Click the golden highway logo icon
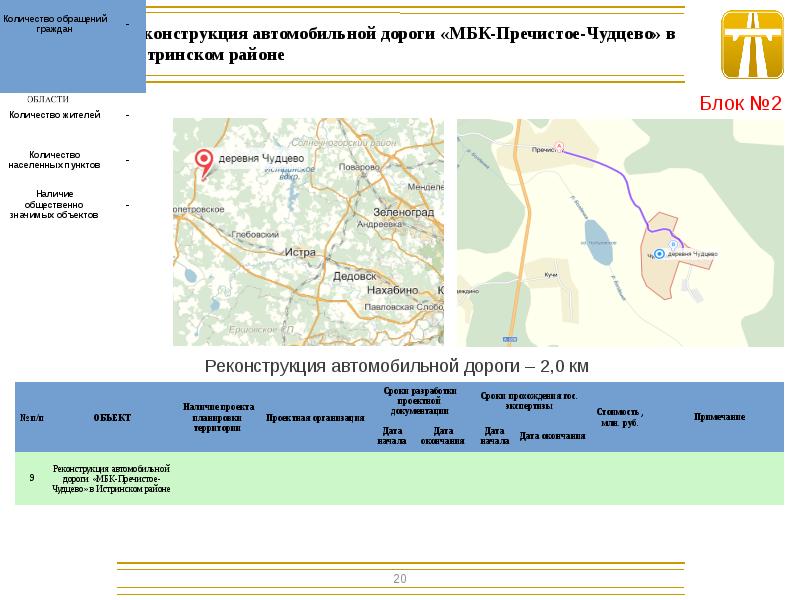 752,44
